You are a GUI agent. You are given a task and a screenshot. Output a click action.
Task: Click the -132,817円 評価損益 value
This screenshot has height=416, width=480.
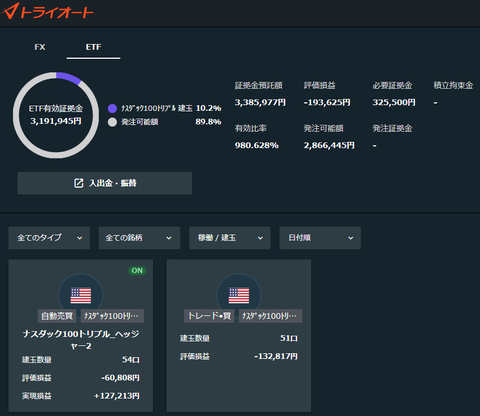[276, 356]
